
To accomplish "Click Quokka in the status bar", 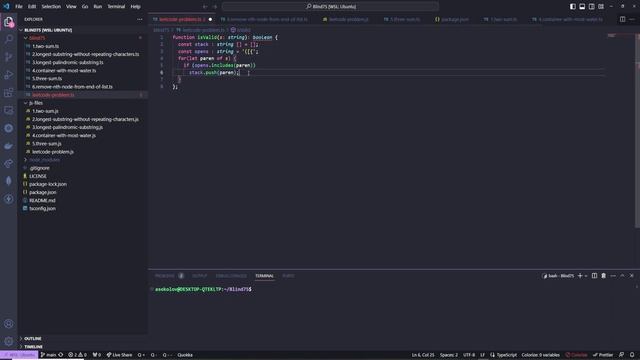I will point(185,355).
